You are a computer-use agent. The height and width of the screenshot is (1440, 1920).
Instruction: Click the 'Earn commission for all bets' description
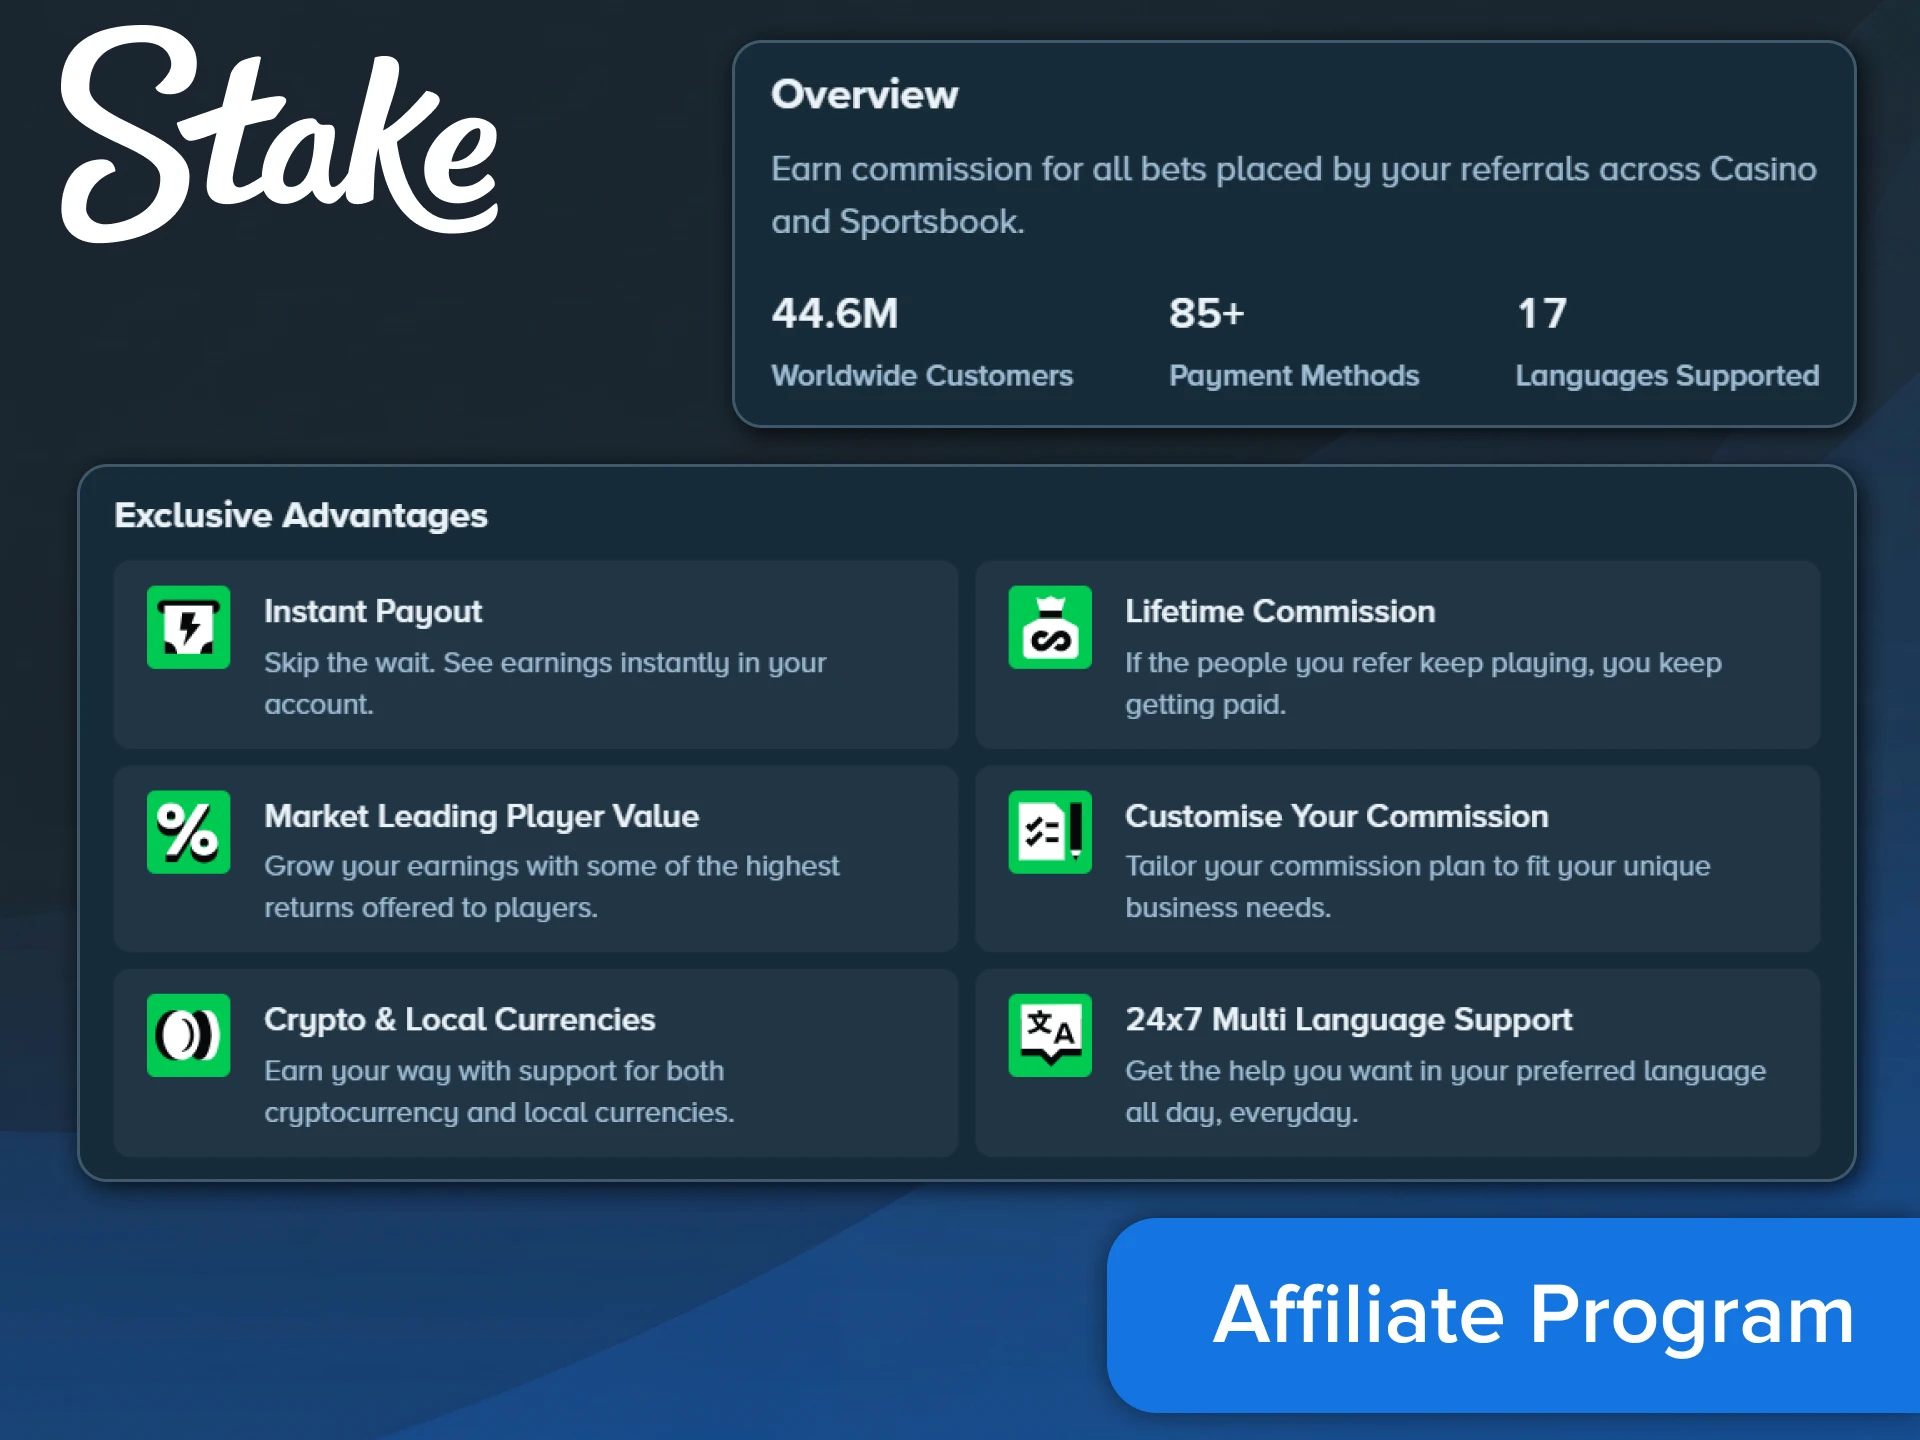pyautogui.click(x=1294, y=195)
